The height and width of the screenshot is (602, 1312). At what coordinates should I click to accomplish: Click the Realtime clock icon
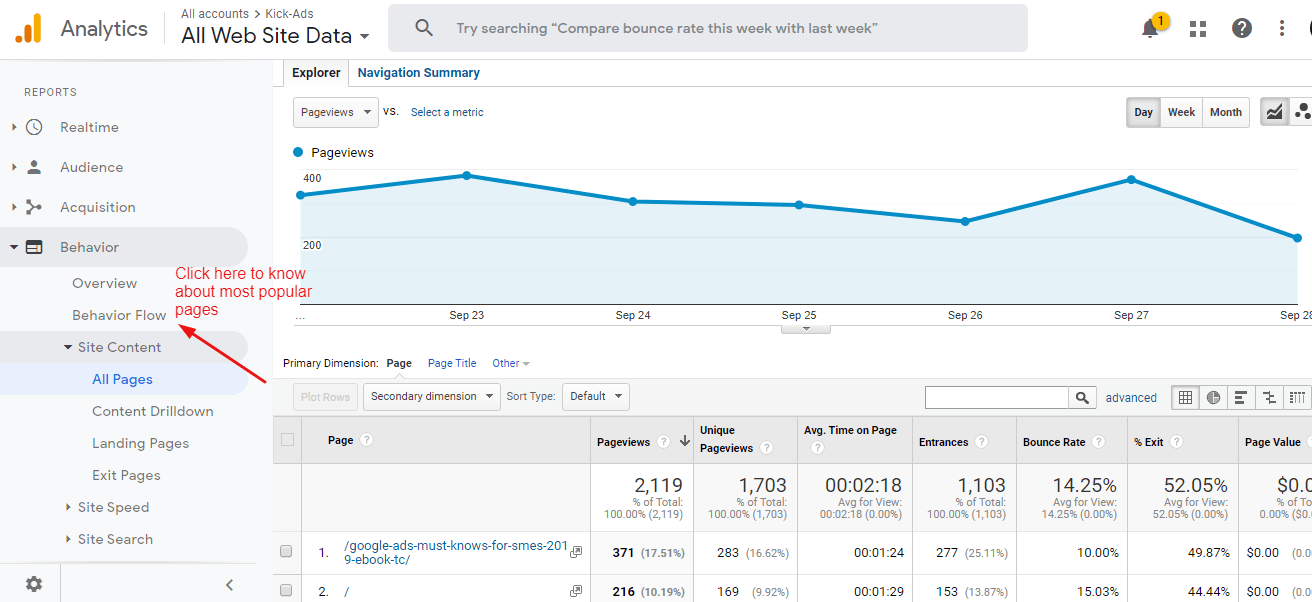(34, 127)
